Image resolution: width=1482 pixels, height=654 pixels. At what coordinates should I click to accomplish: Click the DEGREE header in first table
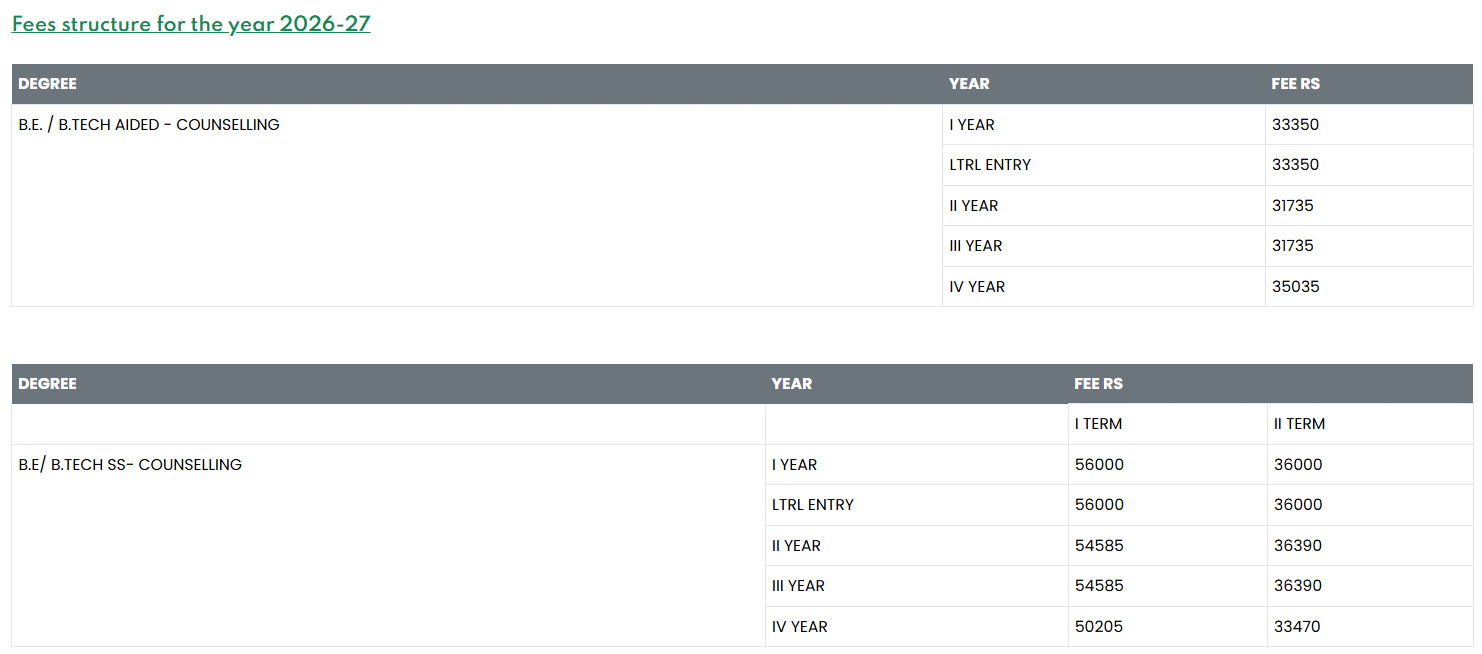click(x=47, y=84)
